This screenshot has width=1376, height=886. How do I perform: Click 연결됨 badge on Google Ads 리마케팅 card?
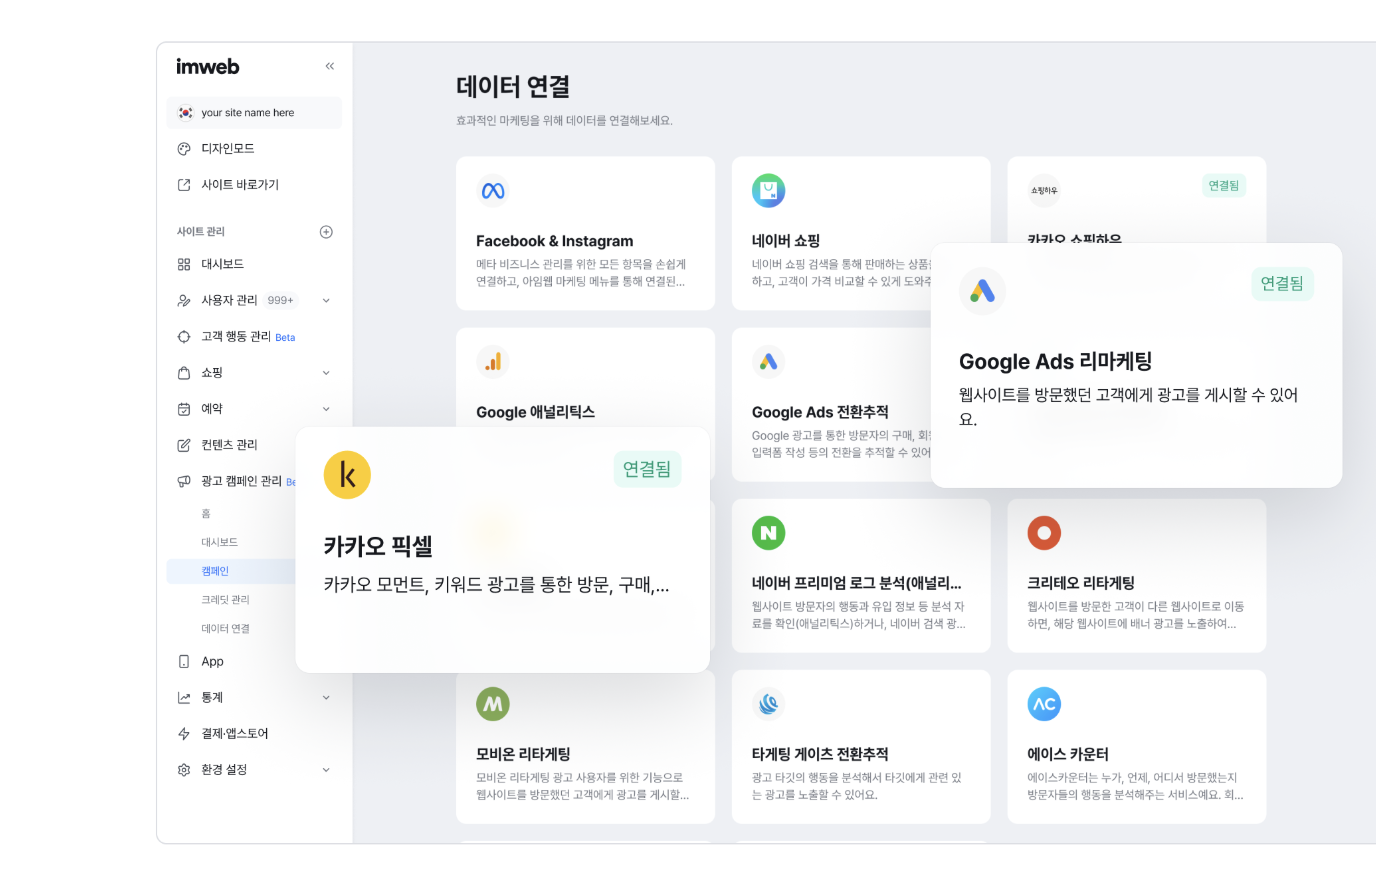point(1282,284)
